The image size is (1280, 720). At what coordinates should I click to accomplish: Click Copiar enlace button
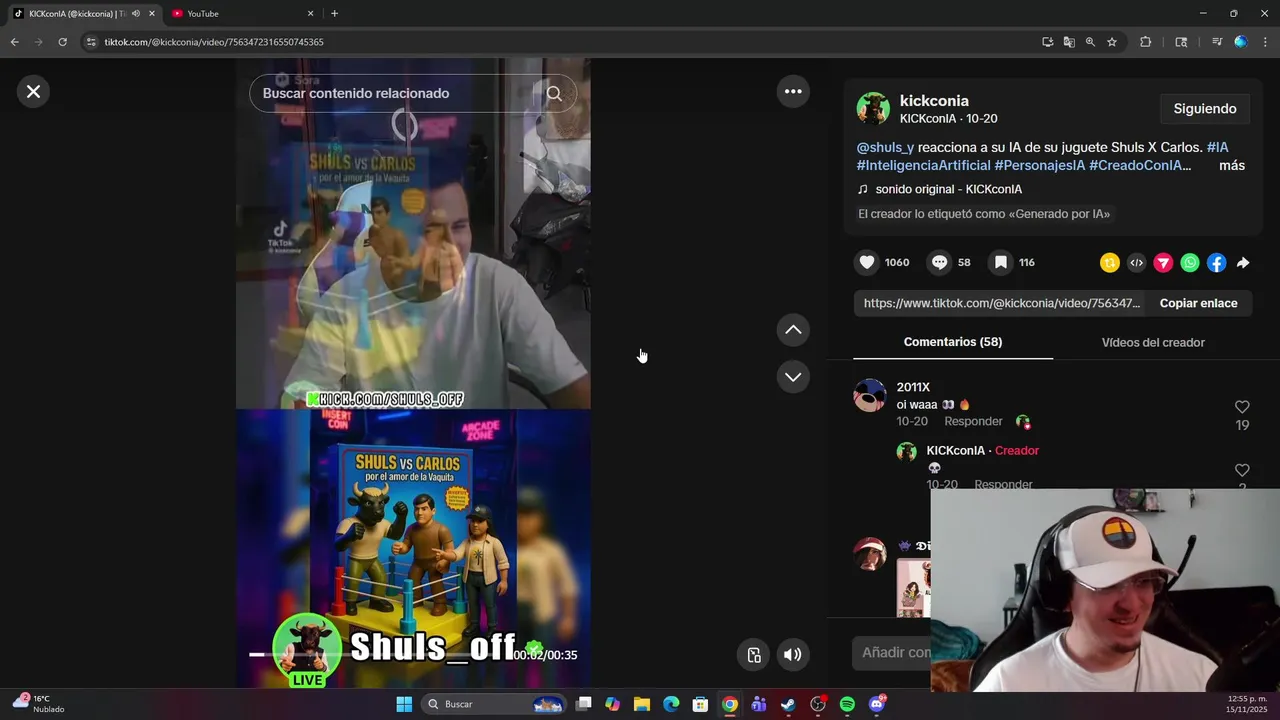tap(1198, 303)
